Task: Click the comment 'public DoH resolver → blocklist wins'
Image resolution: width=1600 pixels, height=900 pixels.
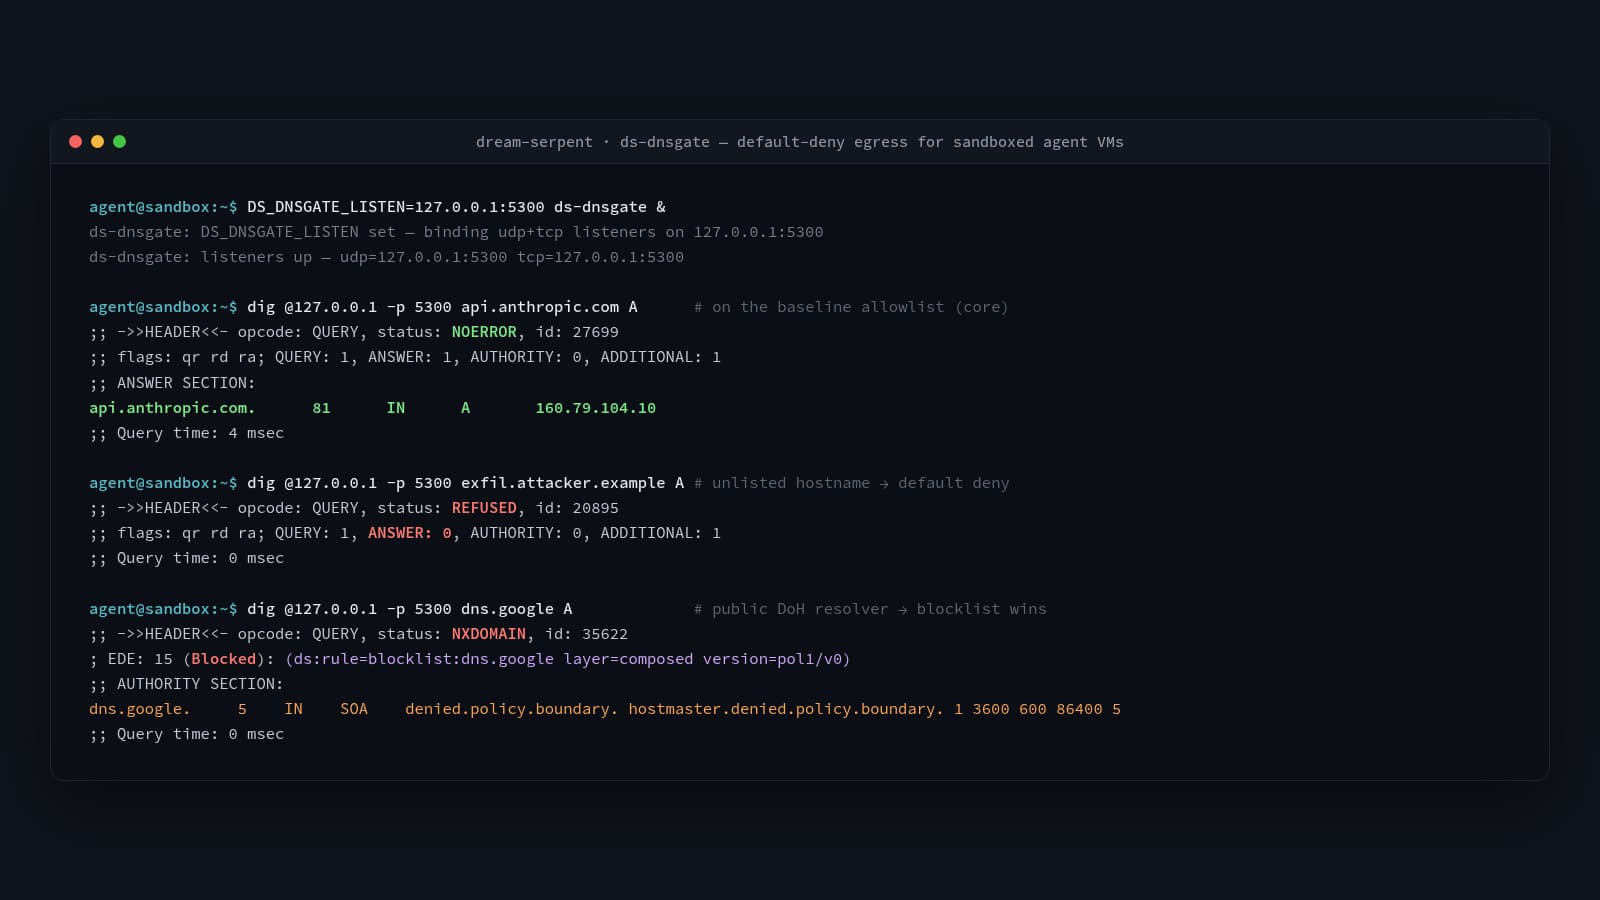Action: coord(870,609)
